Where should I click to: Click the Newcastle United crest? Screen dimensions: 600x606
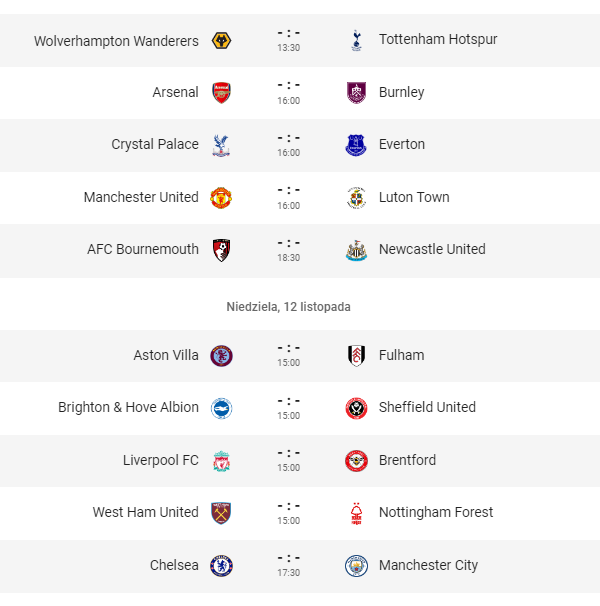356,250
